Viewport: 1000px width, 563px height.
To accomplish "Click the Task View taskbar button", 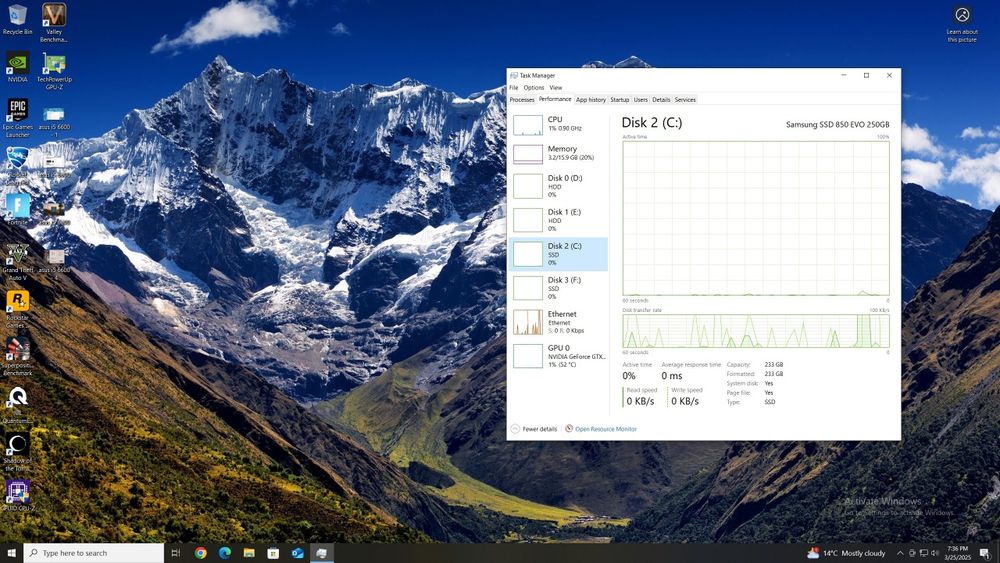I will click(x=176, y=553).
